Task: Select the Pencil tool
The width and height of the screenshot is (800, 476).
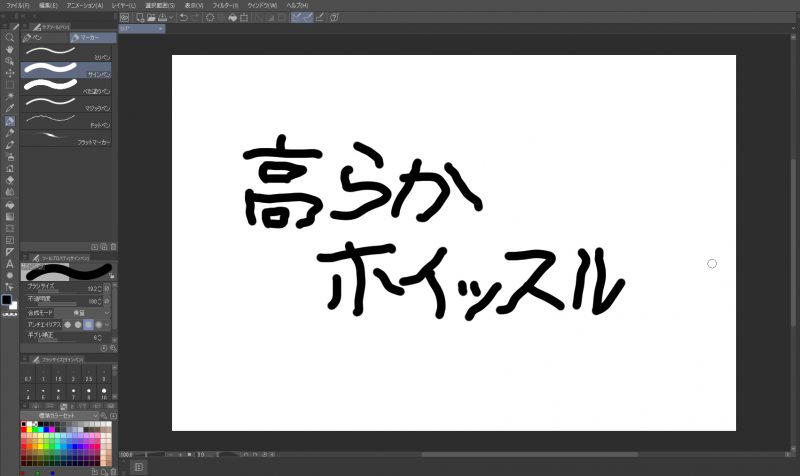Action: [x=9, y=133]
